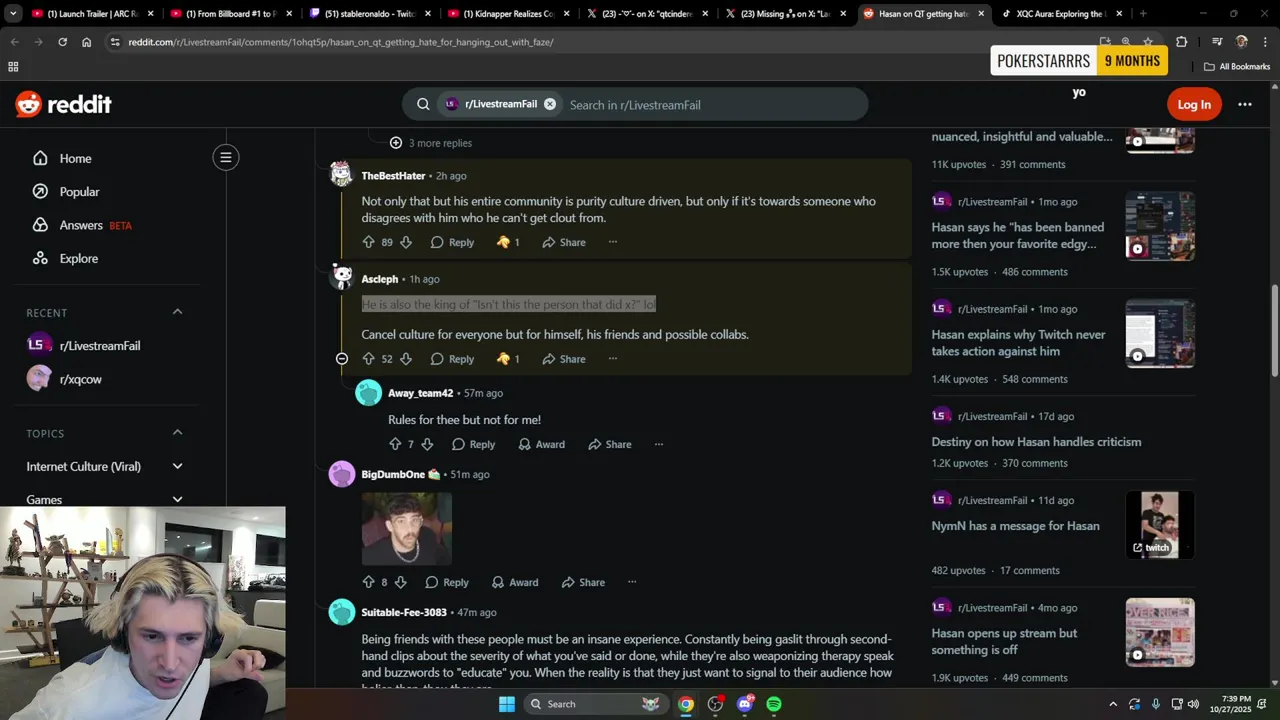Open the three-dot menu beside Log In
The image size is (1280, 720).
click(1245, 104)
